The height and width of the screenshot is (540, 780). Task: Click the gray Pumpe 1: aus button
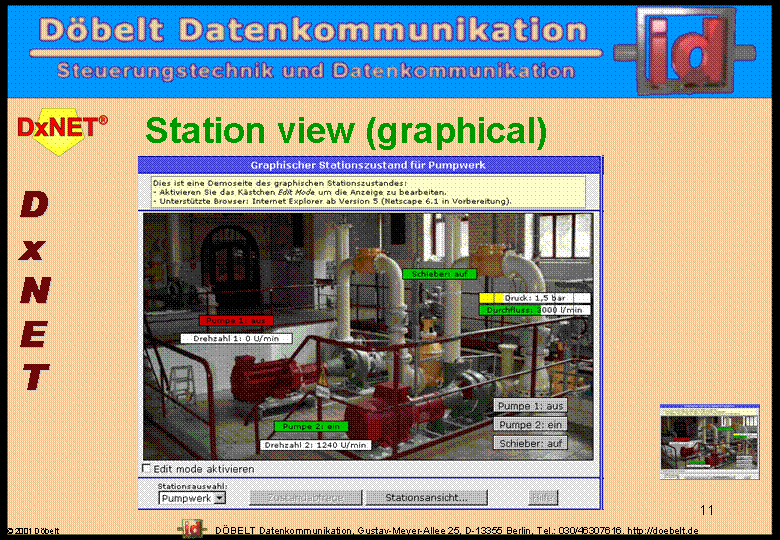tap(530, 406)
